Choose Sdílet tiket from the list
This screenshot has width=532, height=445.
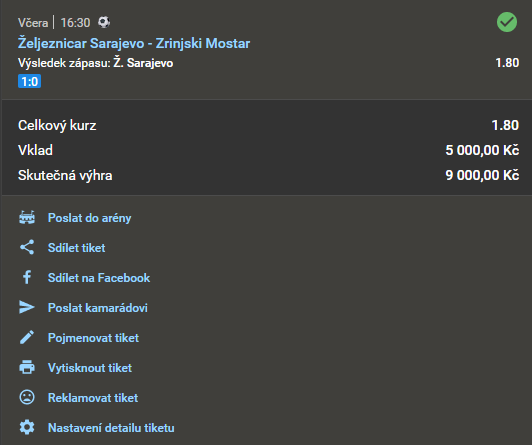pyautogui.click(x=76, y=248)
